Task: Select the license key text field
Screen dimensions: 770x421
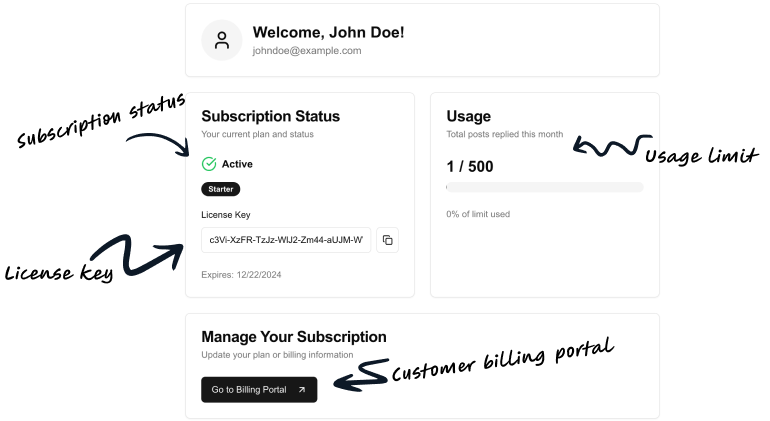Action: pos(285,240)
